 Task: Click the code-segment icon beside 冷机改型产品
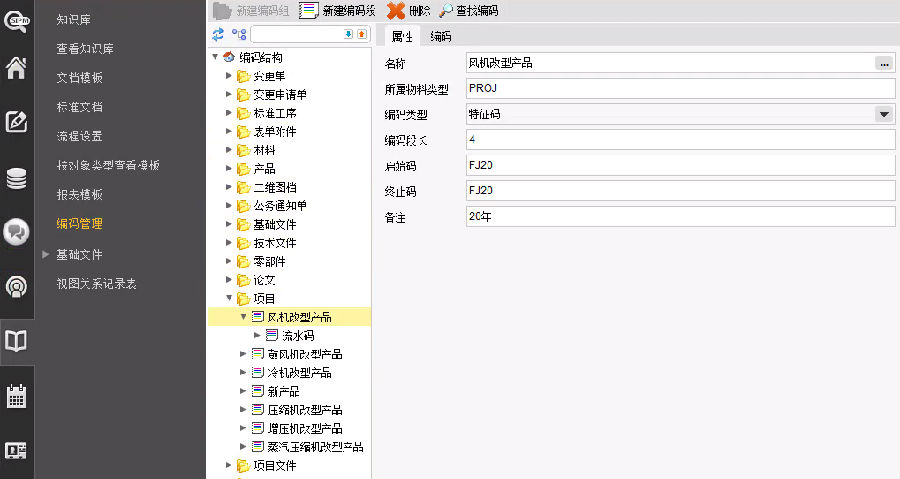point(258,372)
